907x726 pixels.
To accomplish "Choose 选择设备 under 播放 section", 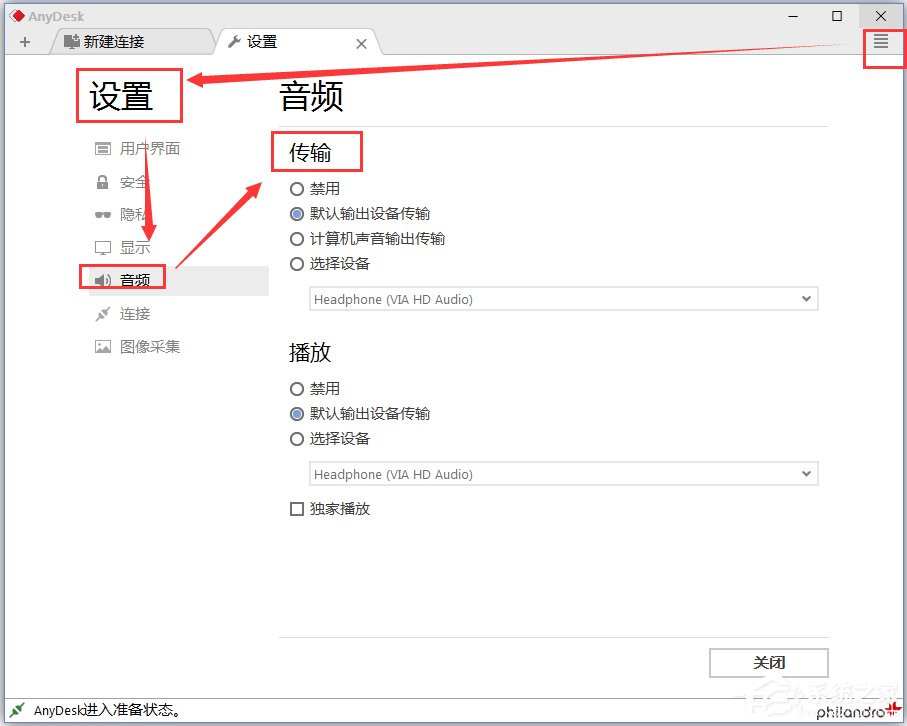I will (297, 438).
